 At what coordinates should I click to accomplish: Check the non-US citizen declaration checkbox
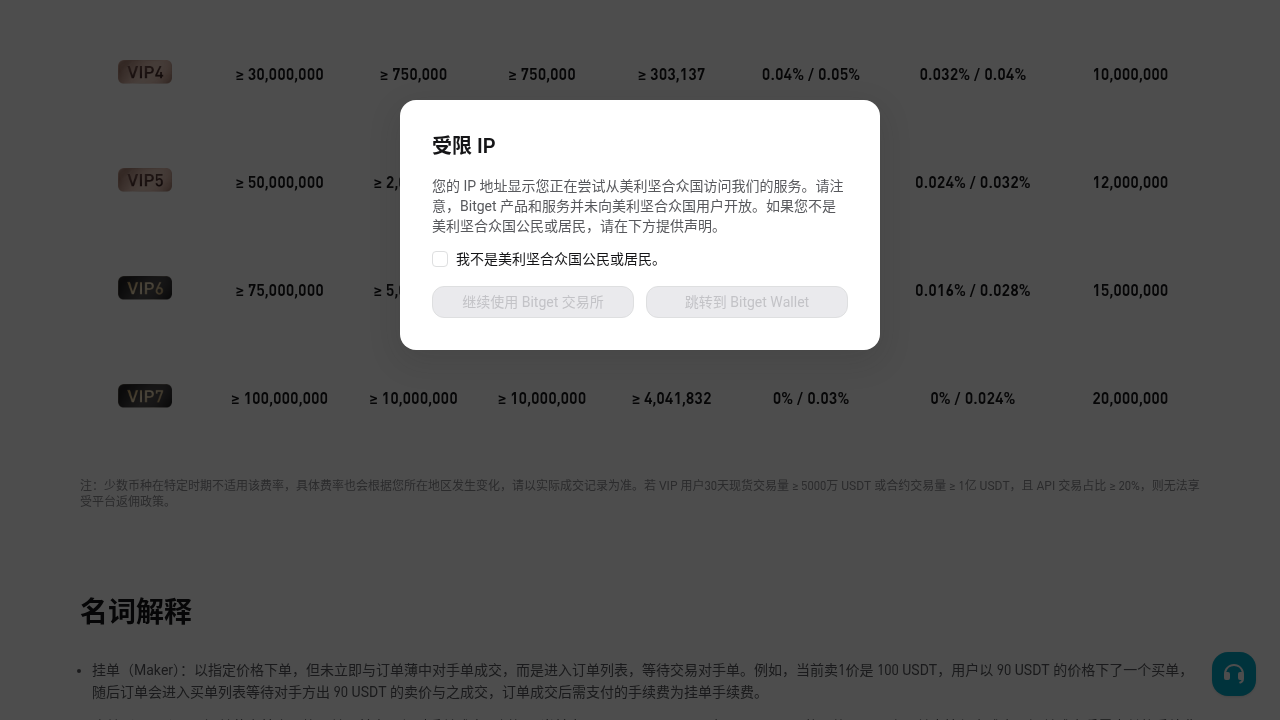click(440, 259)
